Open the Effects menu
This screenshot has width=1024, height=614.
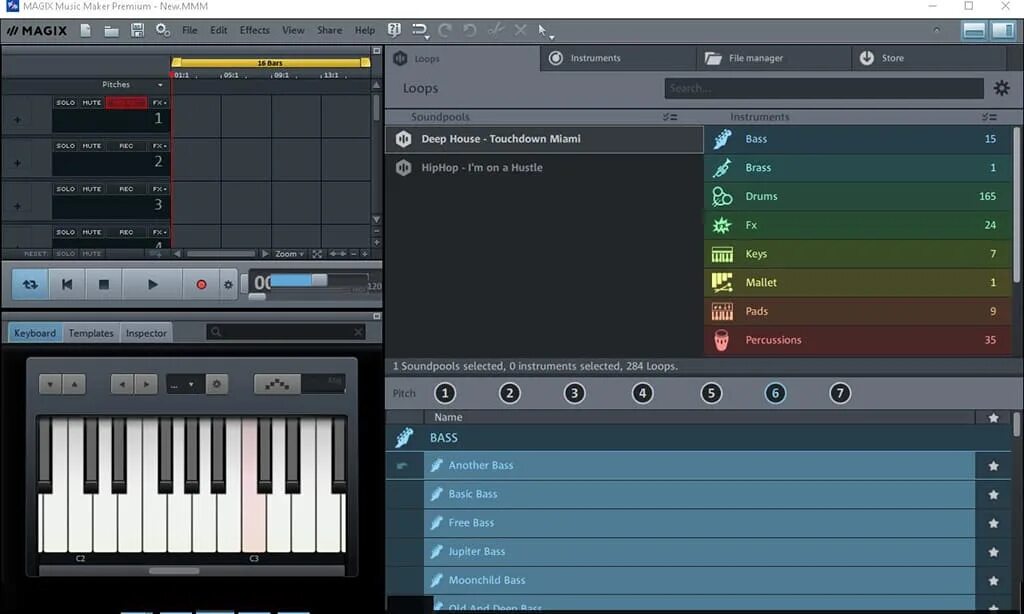click(254, 30)
